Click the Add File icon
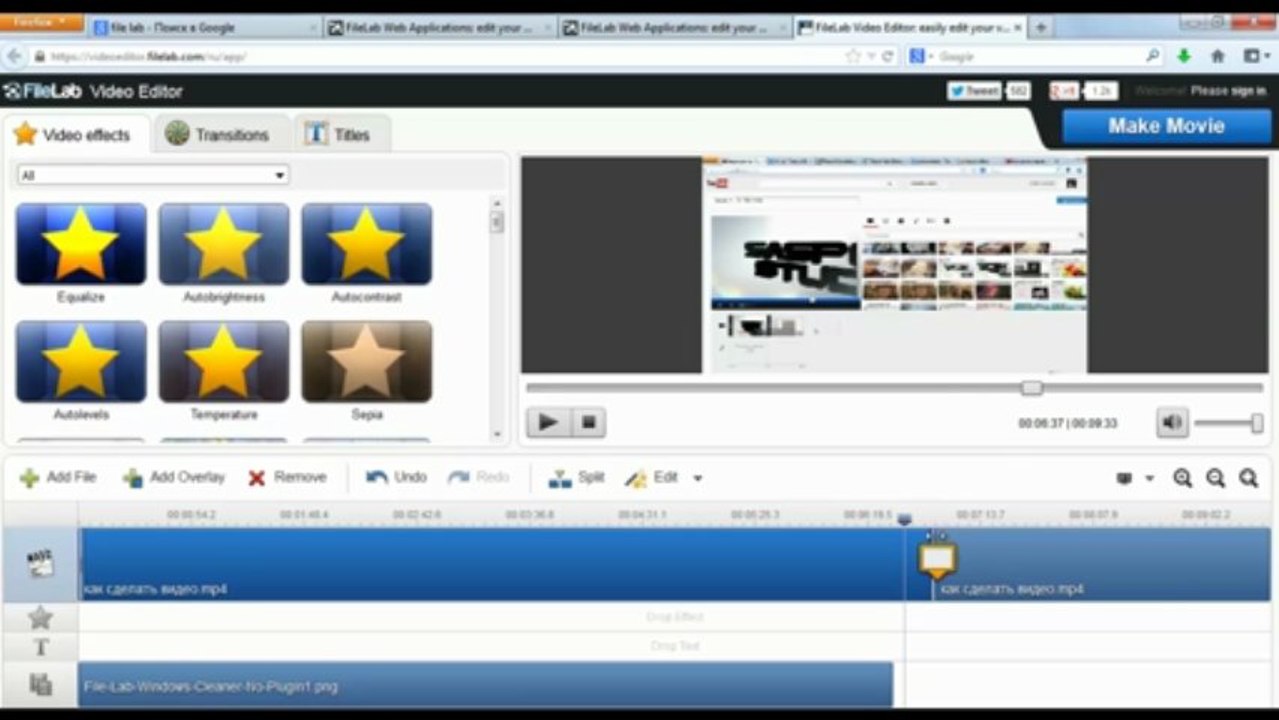This screenshot has height=720, width=1279. (x=30, y=478)
